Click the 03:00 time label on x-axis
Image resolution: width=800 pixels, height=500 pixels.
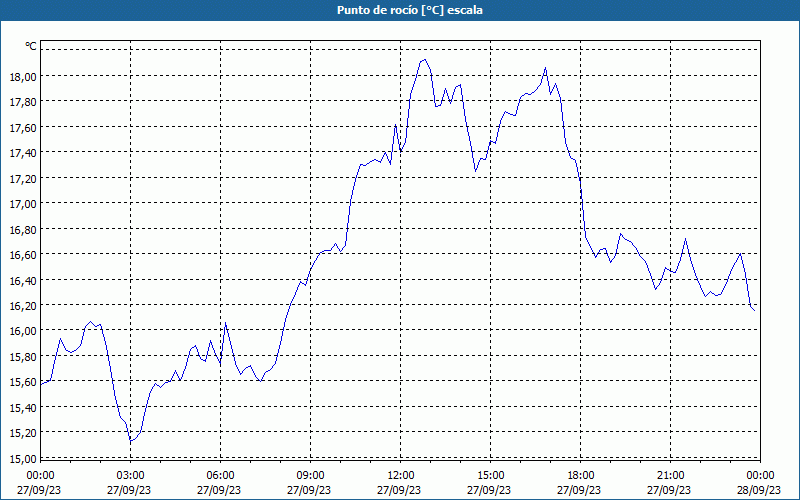[130, 476]
